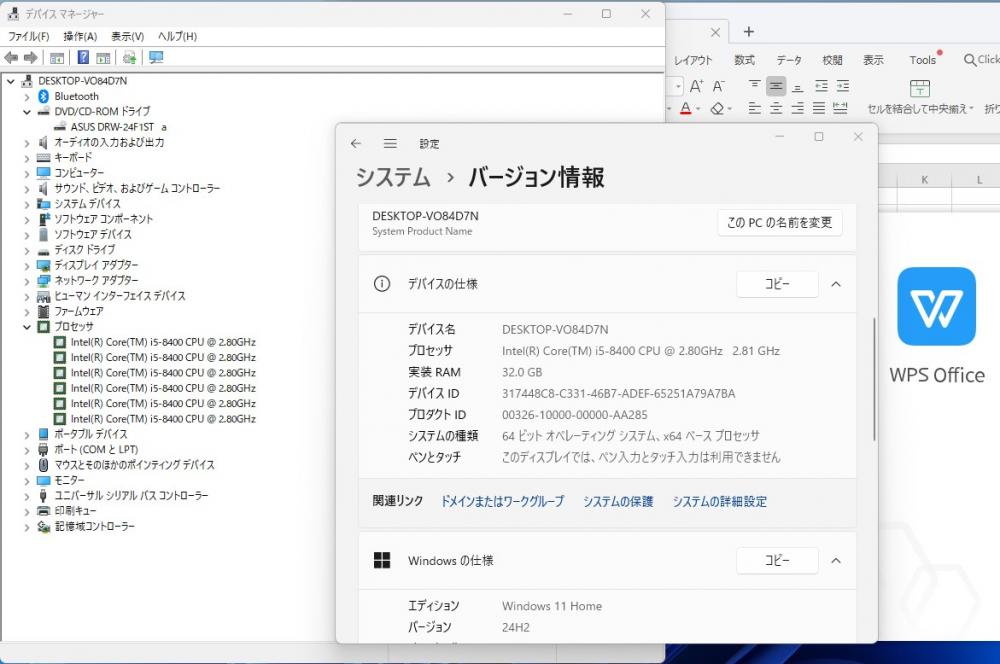1000x664 pixels.
Task: Select the ファームウェア tree item
Action: point(78,311)
